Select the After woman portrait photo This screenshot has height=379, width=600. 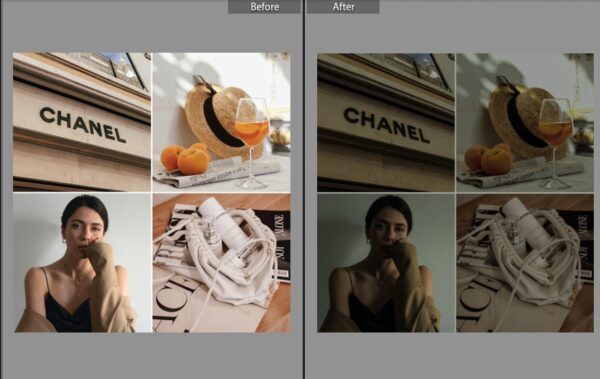pyautogui.click(x=386, y=263)
